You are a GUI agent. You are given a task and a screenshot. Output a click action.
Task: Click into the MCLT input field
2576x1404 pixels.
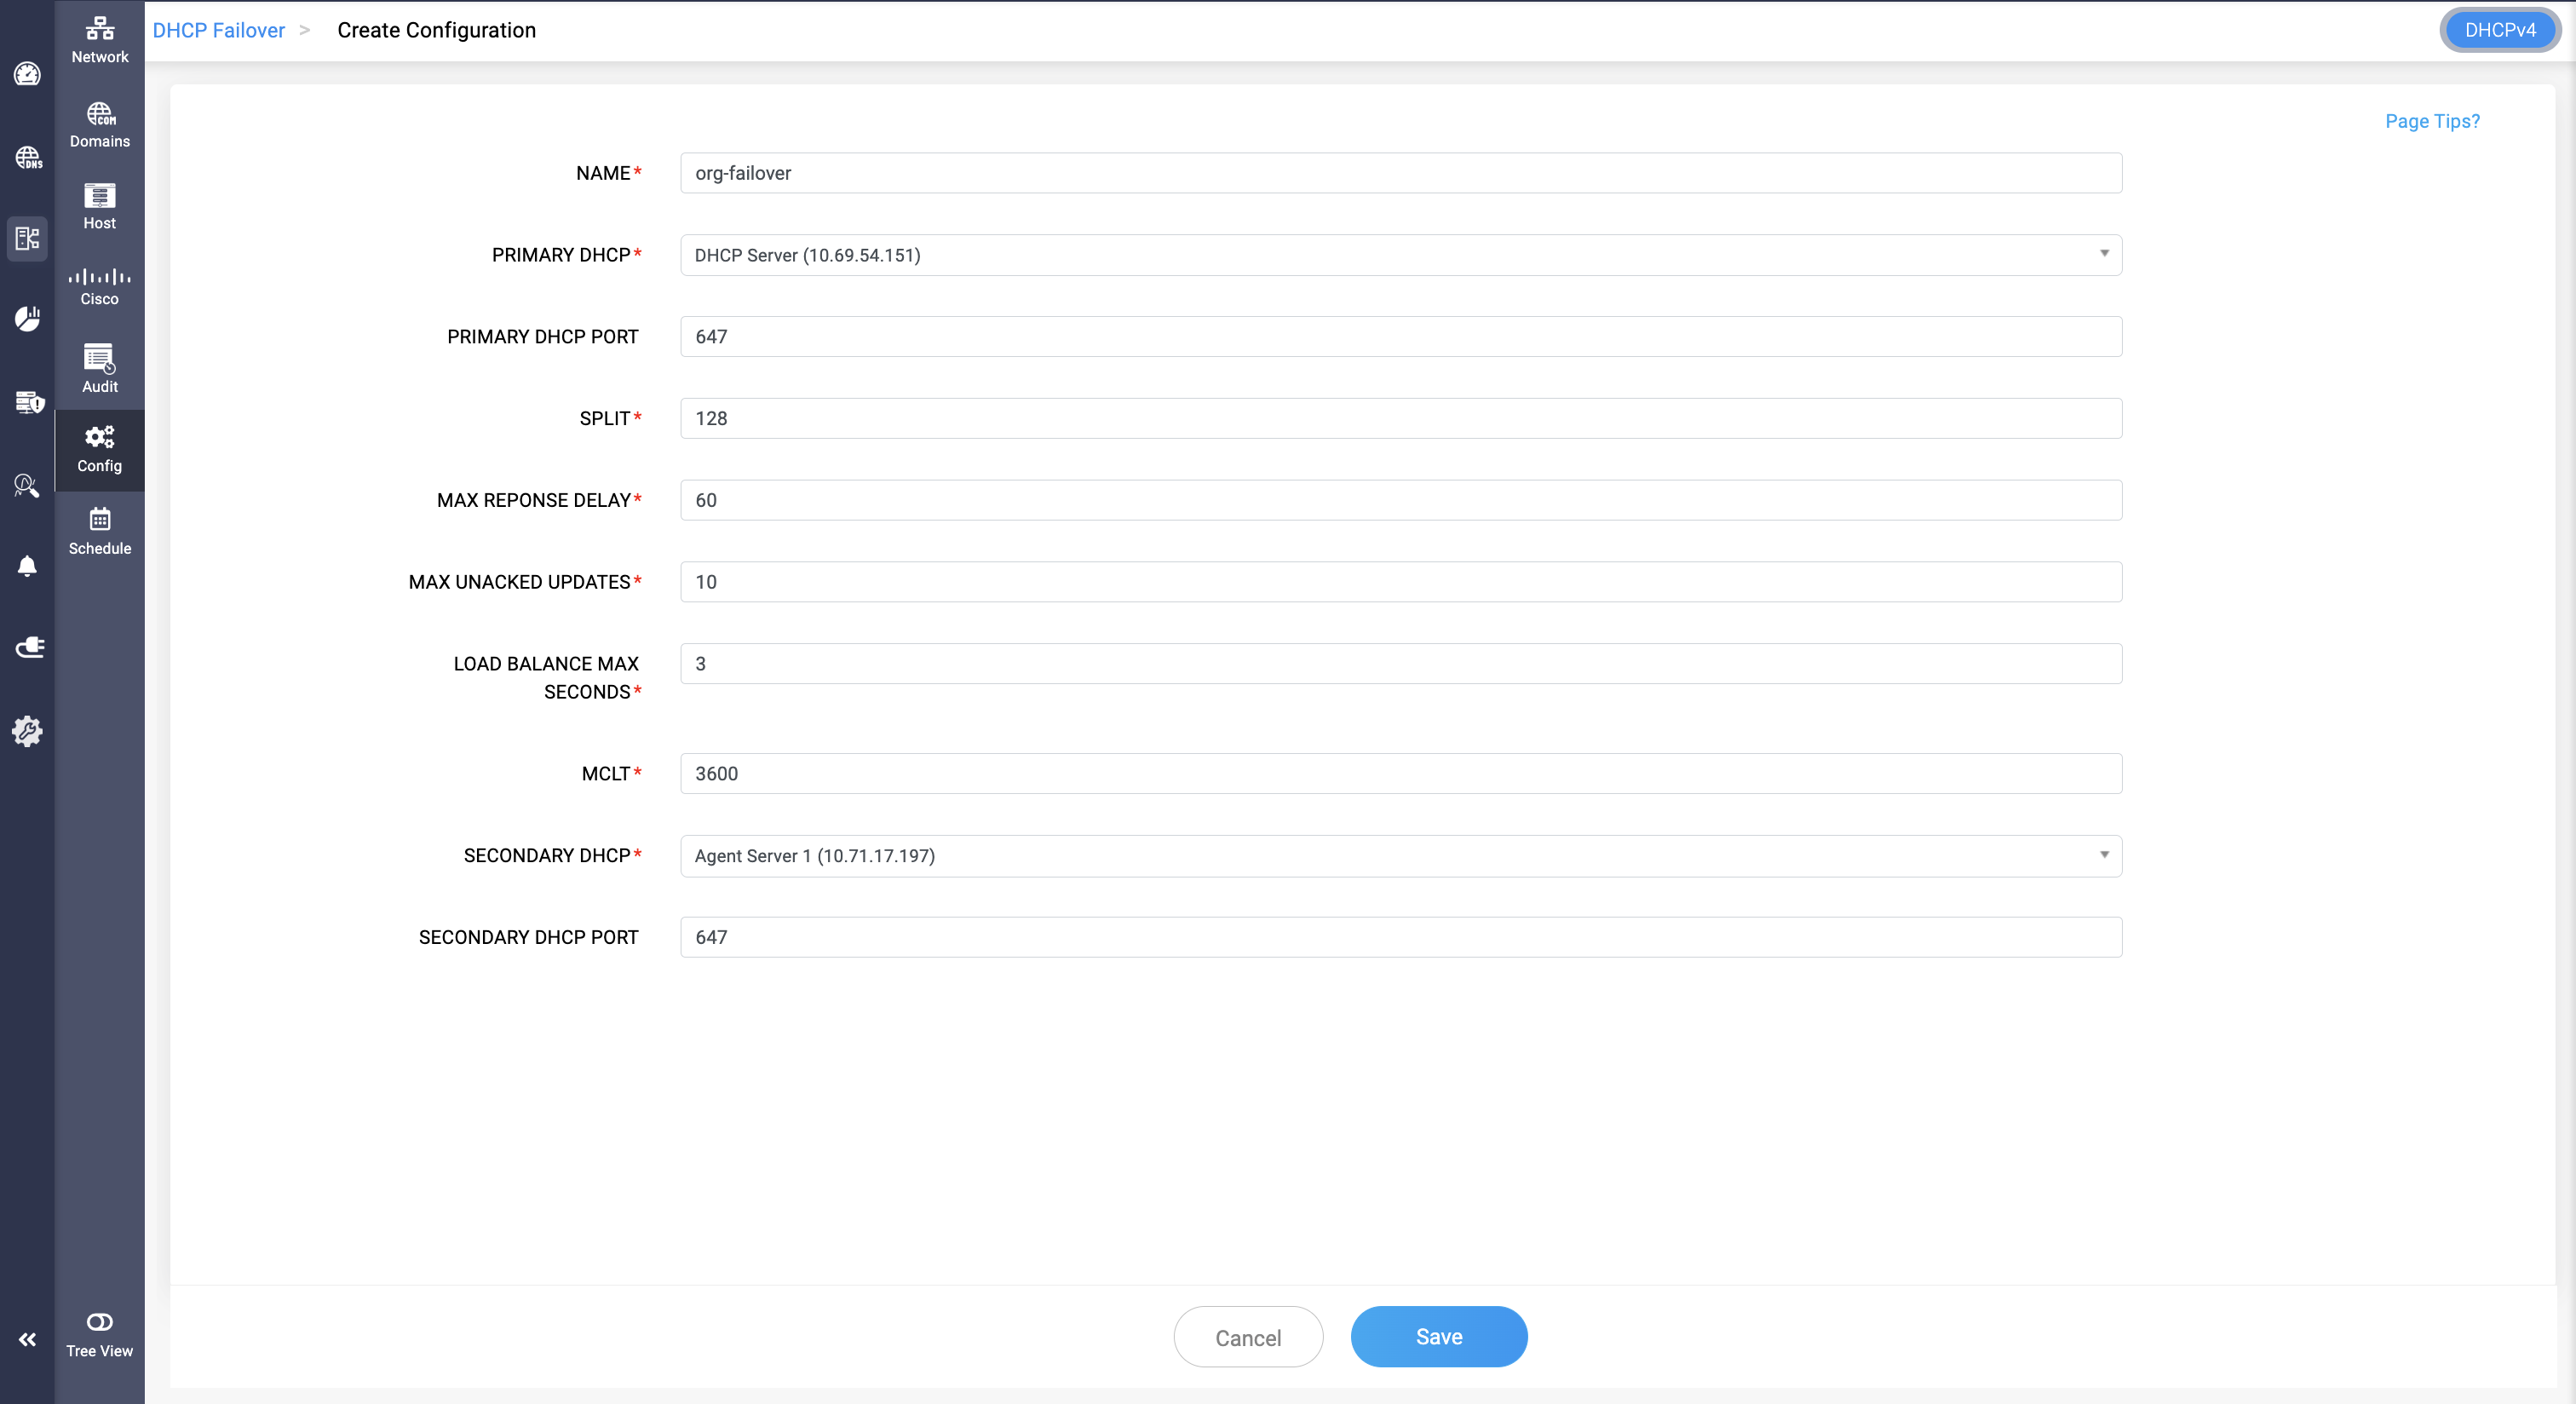[1400, 774]
